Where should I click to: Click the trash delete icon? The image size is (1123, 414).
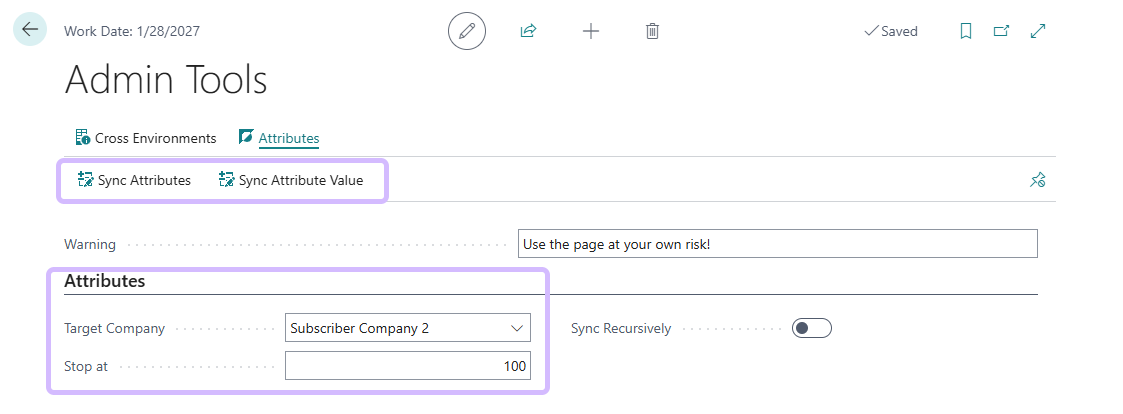click(652, 31)
